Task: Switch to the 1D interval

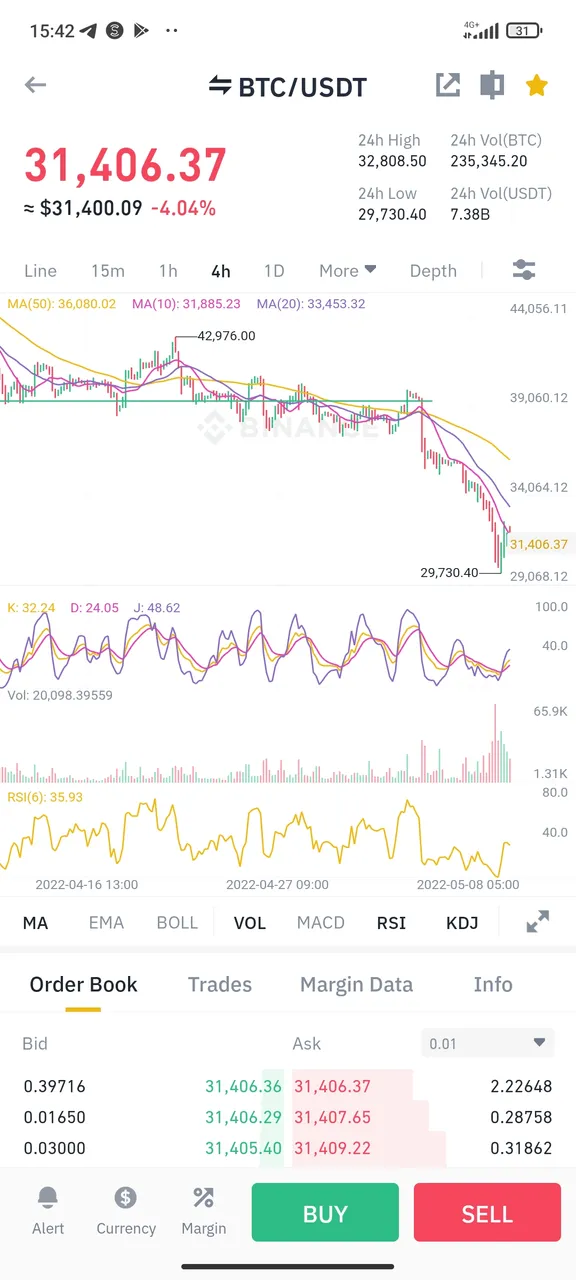Action: (274, 271)
